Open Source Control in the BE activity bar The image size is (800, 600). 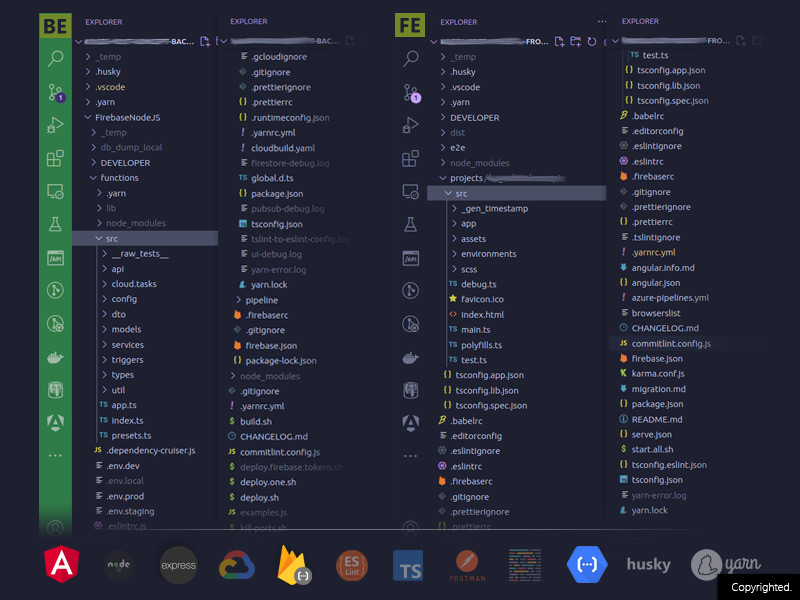56,93
